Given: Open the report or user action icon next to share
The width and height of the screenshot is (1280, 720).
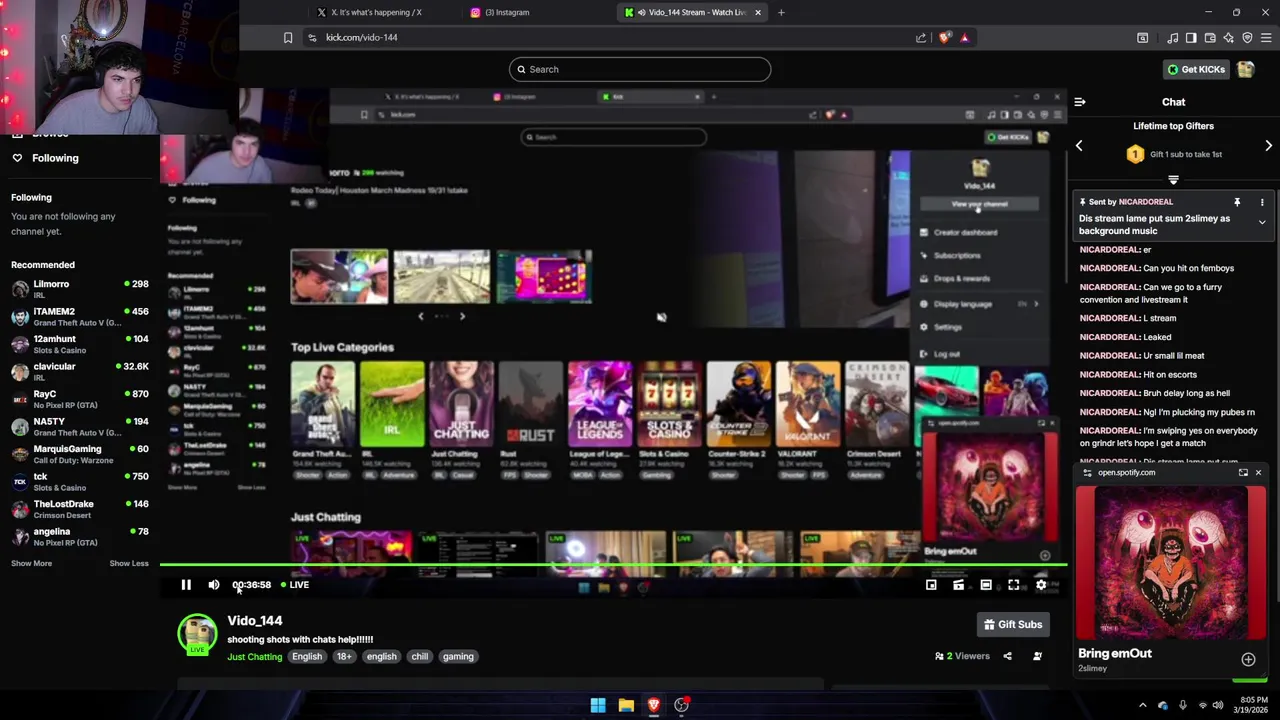Looking at the screenshot, I should [1037, 657].
